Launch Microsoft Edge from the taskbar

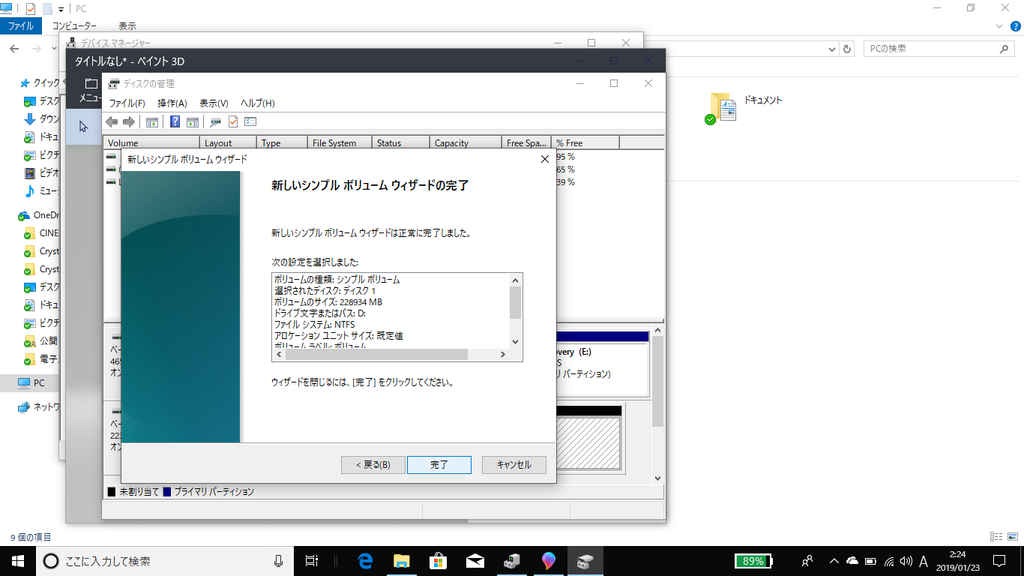coord(365,561)
